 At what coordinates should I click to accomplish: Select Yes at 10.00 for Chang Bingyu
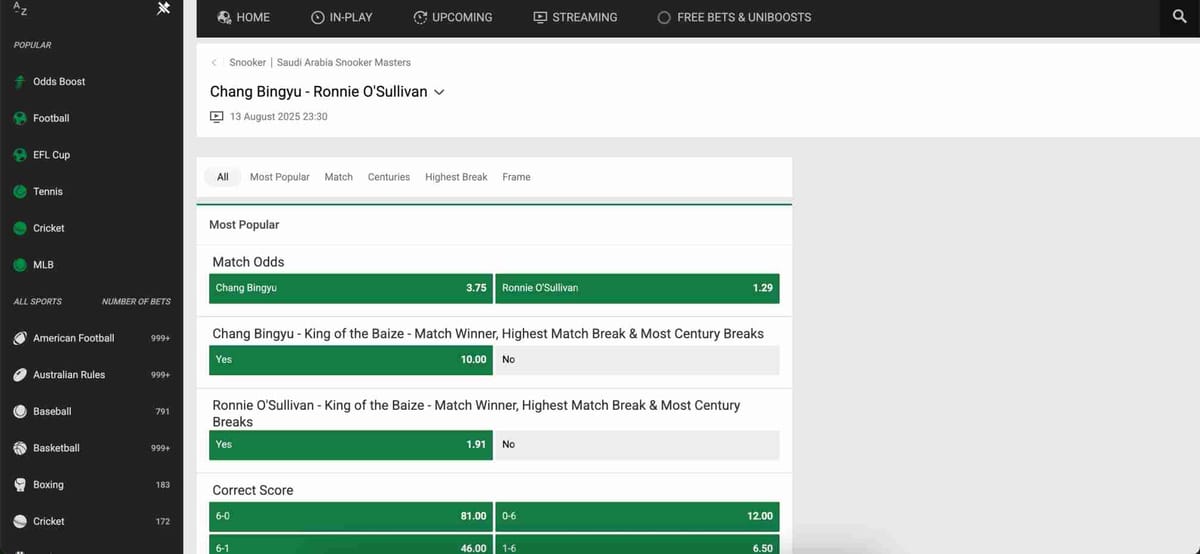351,360
